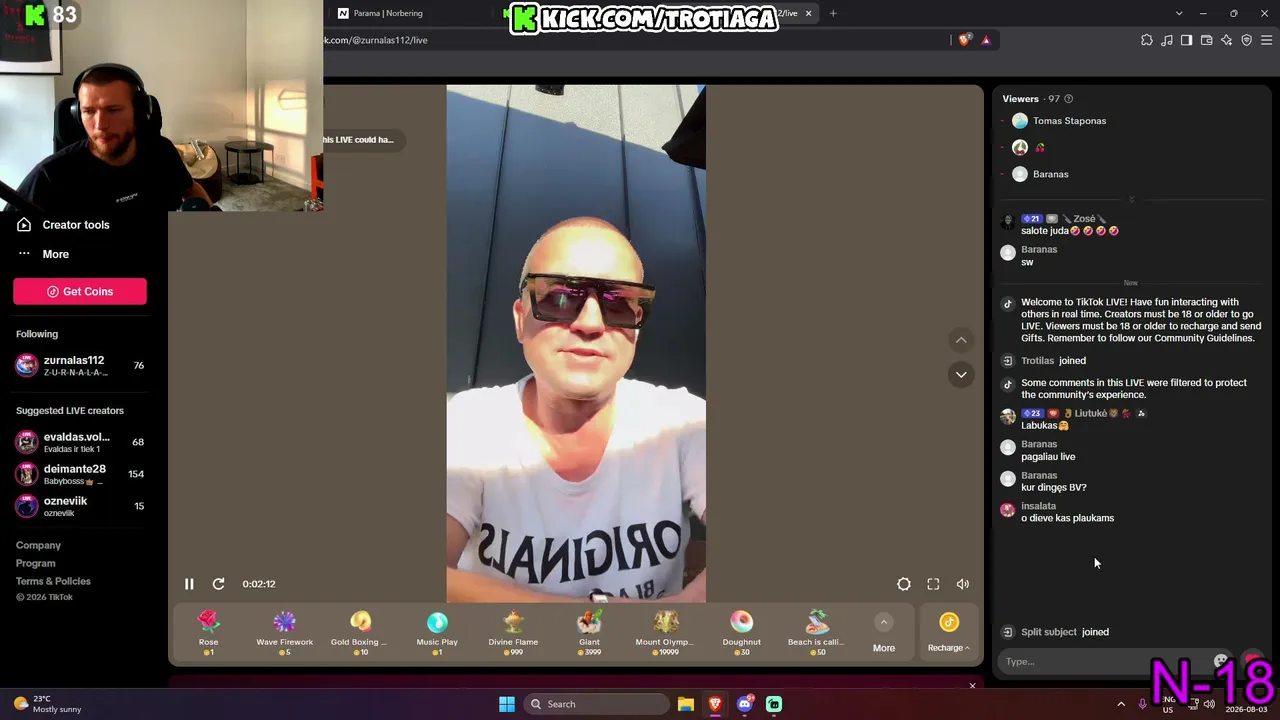Send the Music Play gift
Screen dimensions: 1280x720
[437, 633]
